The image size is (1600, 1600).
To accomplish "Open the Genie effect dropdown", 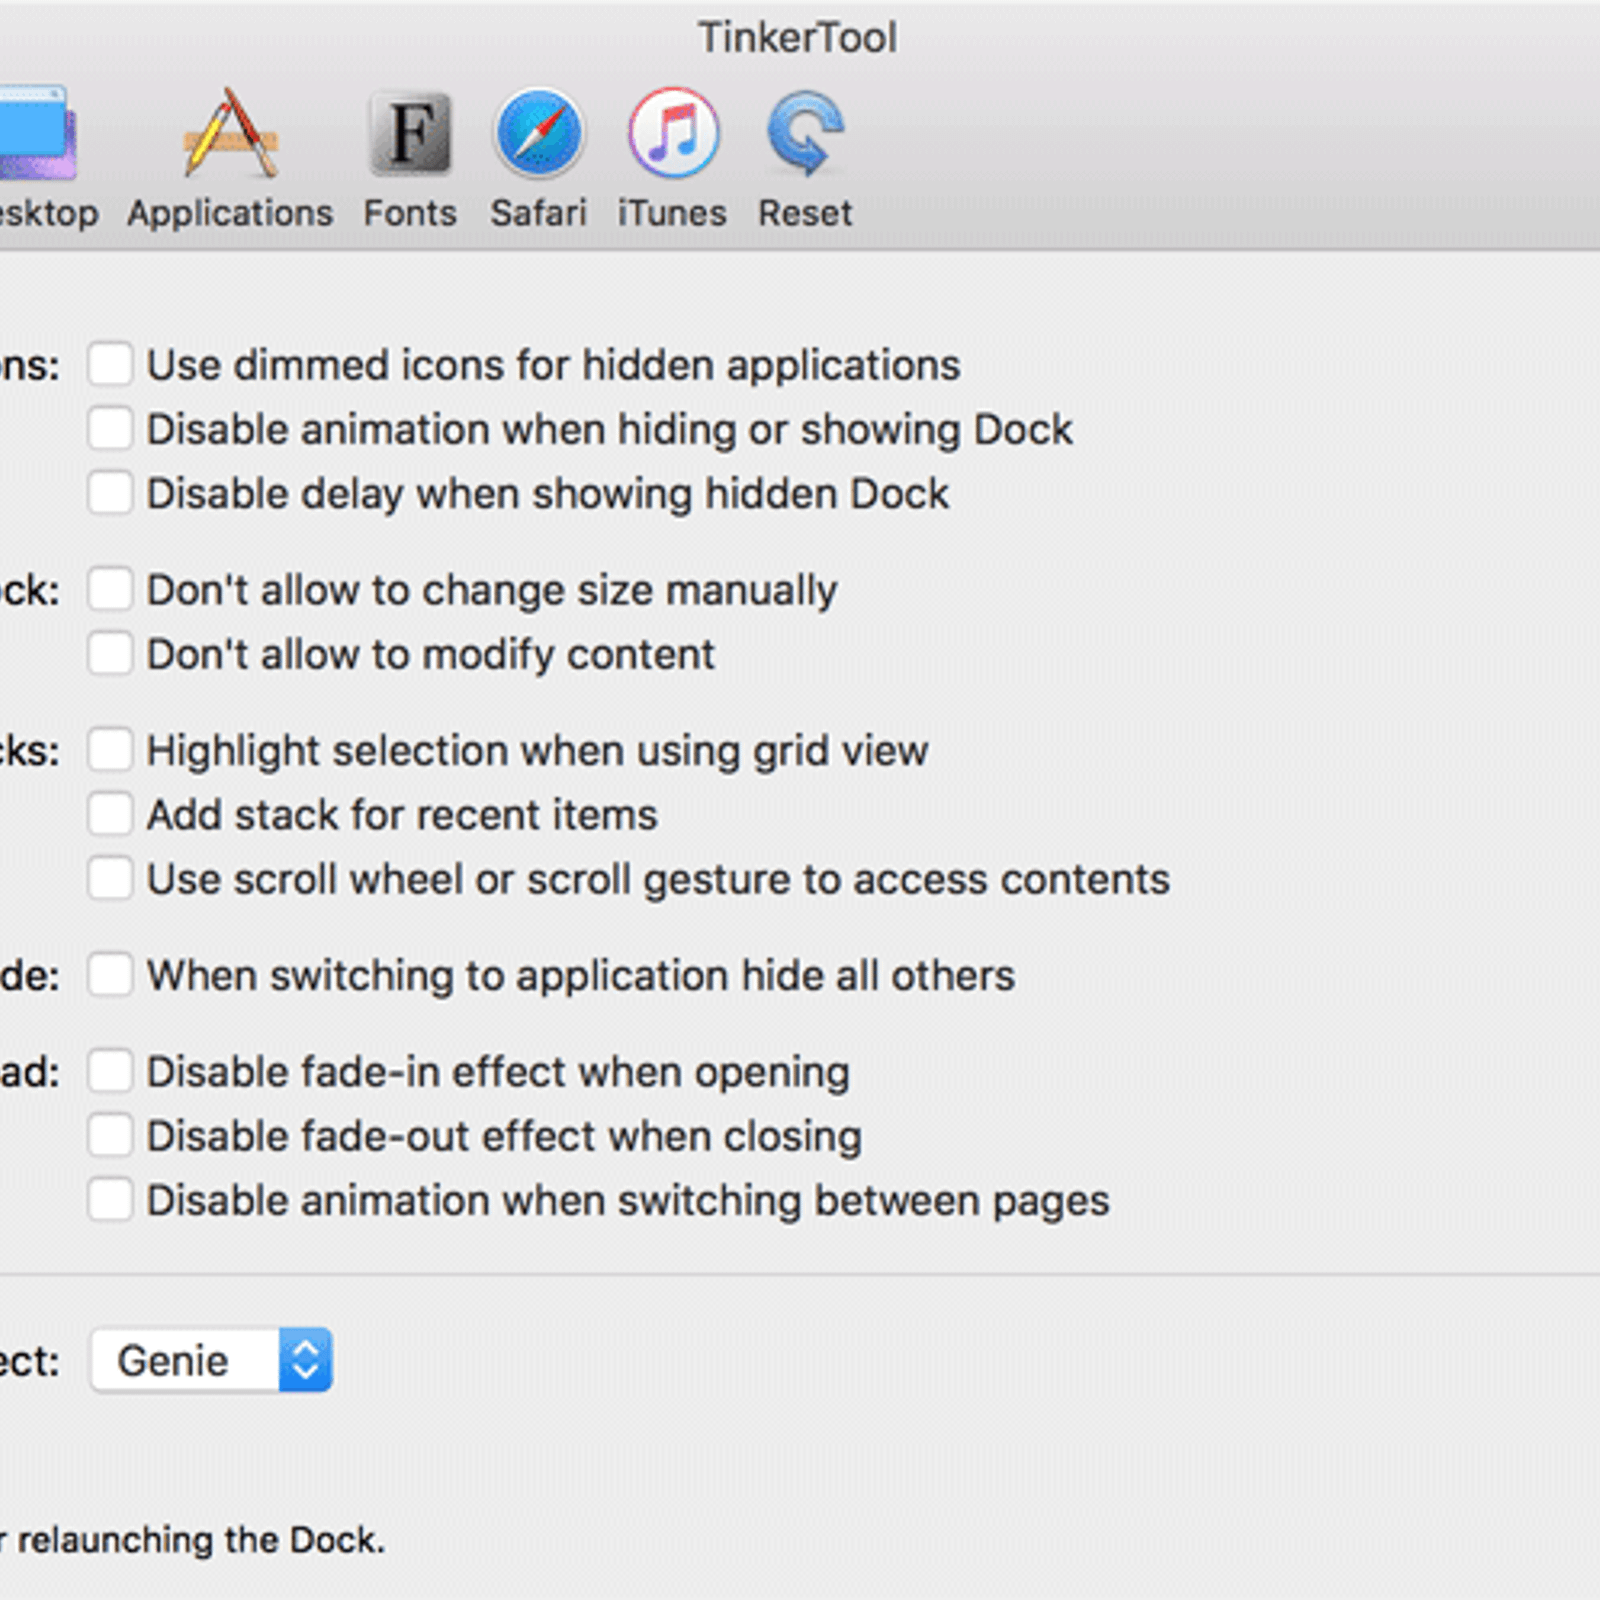I will (x=211, y=1360).
